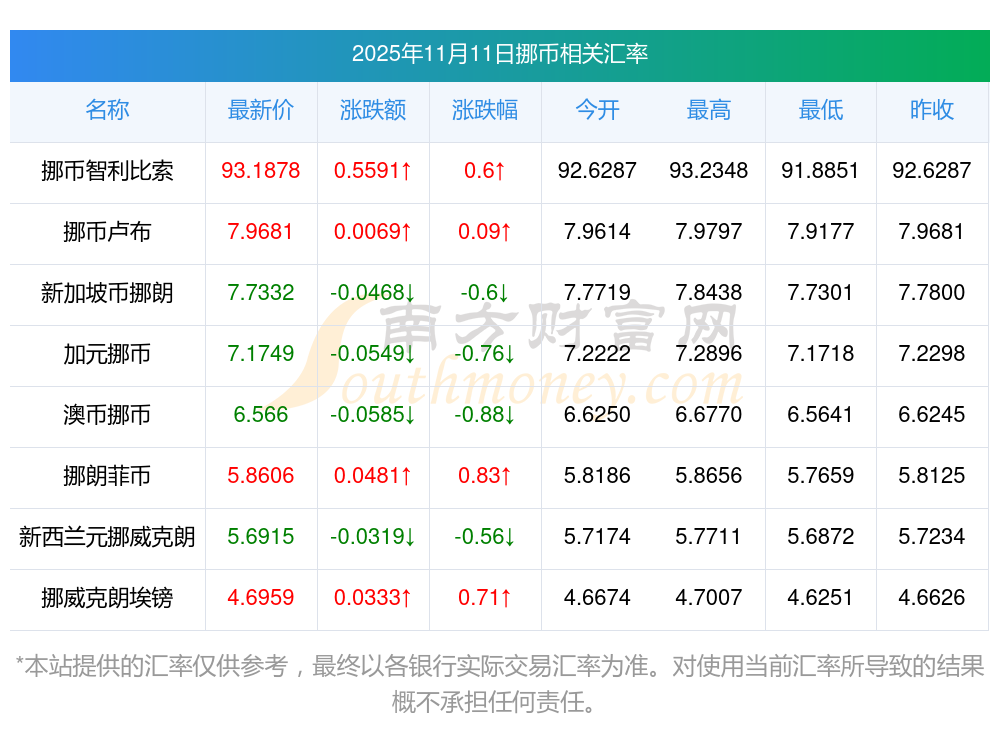Click latest price 6.566
Viewport: 1000px width, 733px height.
(x=261, y=415)
